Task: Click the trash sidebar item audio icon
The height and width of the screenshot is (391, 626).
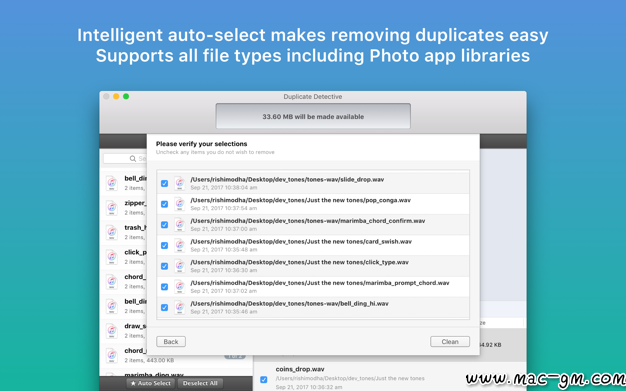Action: tap(112, 232)
